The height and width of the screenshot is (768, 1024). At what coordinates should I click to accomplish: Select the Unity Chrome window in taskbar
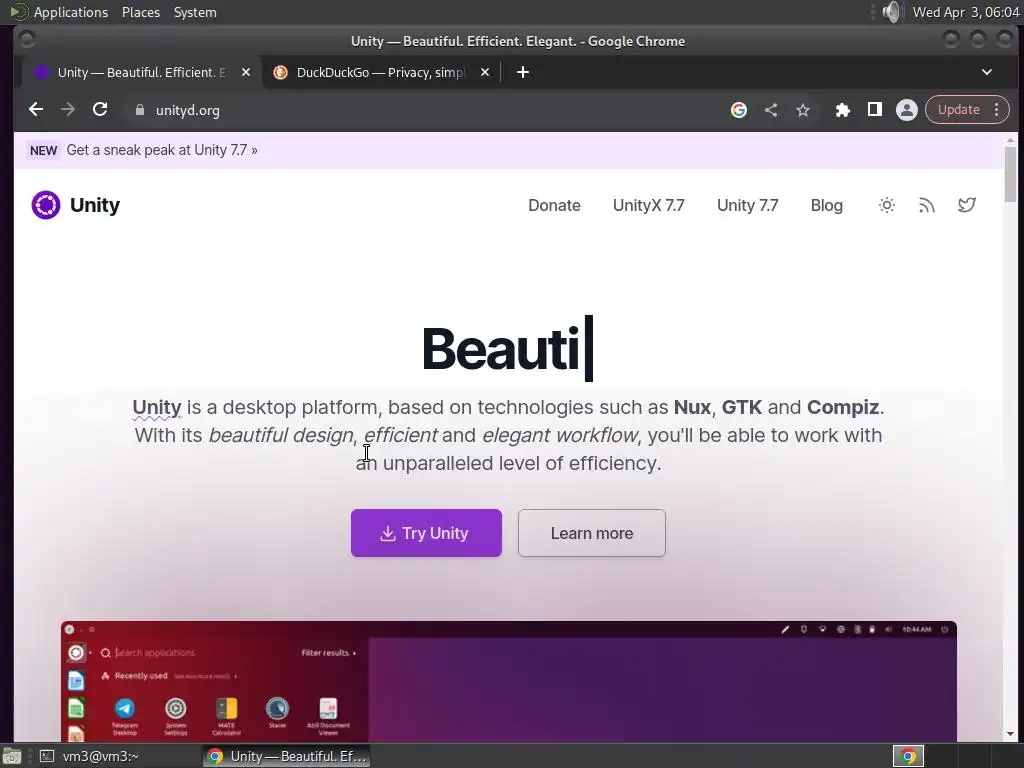(x=287, y=756)
